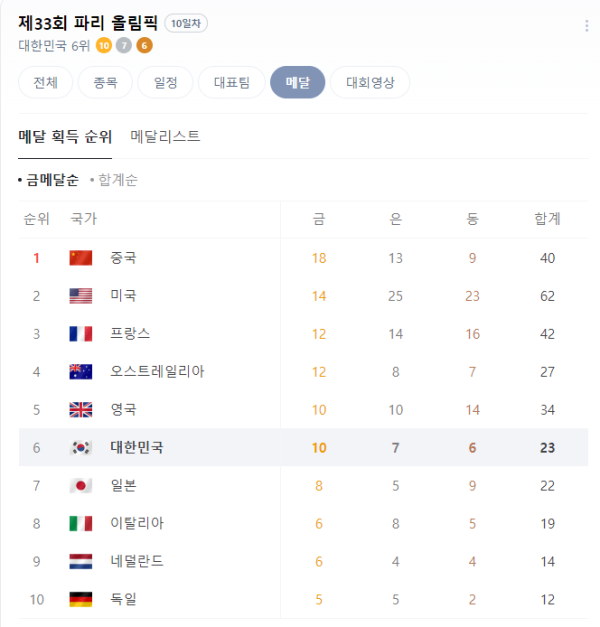This screenshot has width=600, height=627.
Task: Open the 대회영상 videos pill
Action: (x=370, y=82)
